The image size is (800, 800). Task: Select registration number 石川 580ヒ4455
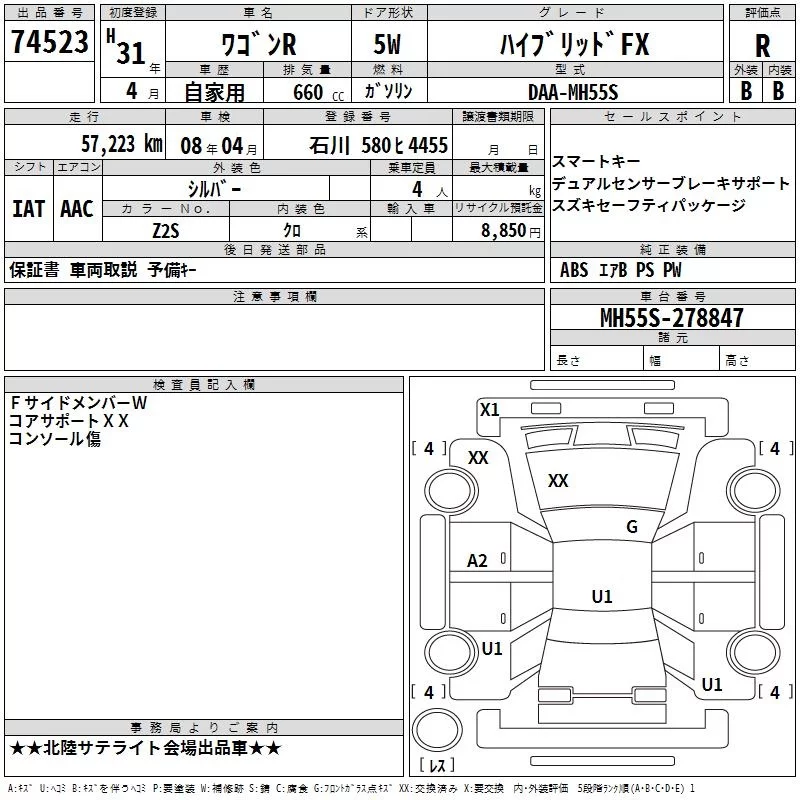click(378, 145)
